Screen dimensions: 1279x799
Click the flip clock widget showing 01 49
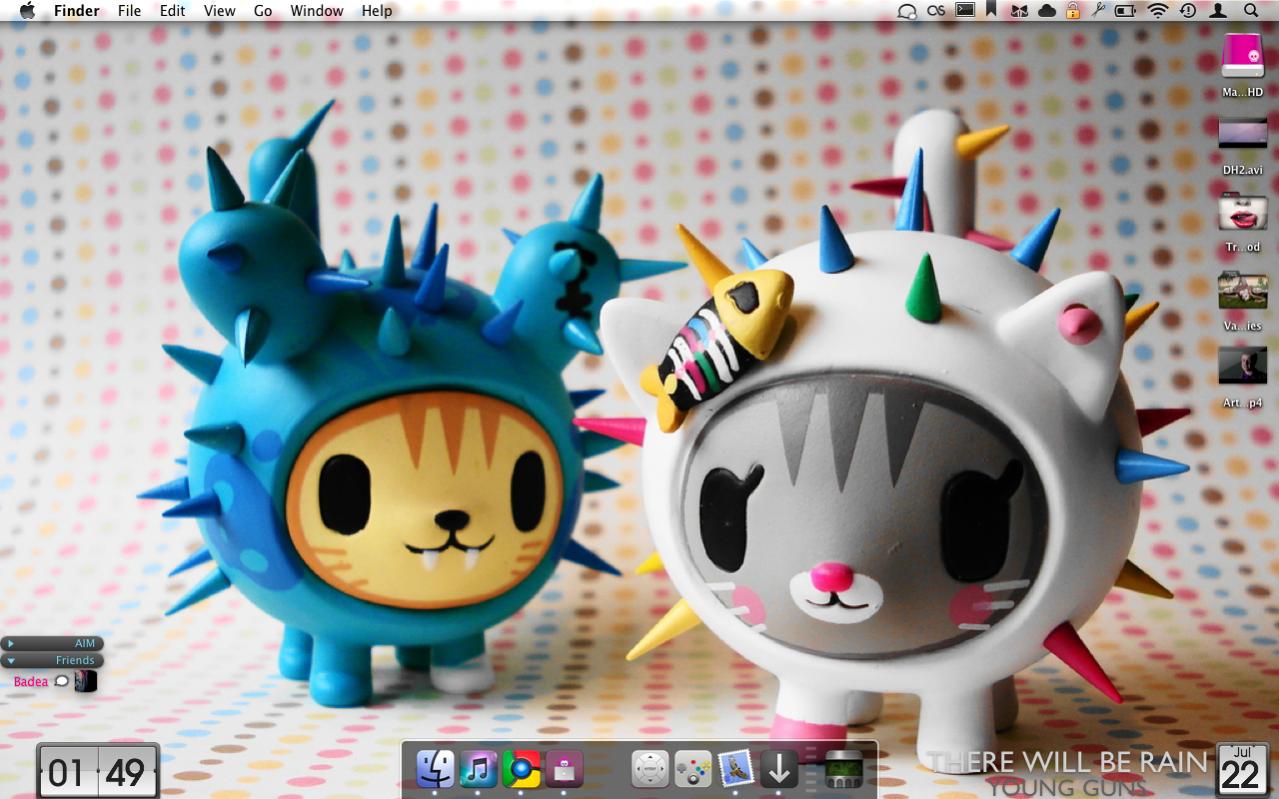pos(97,771)
